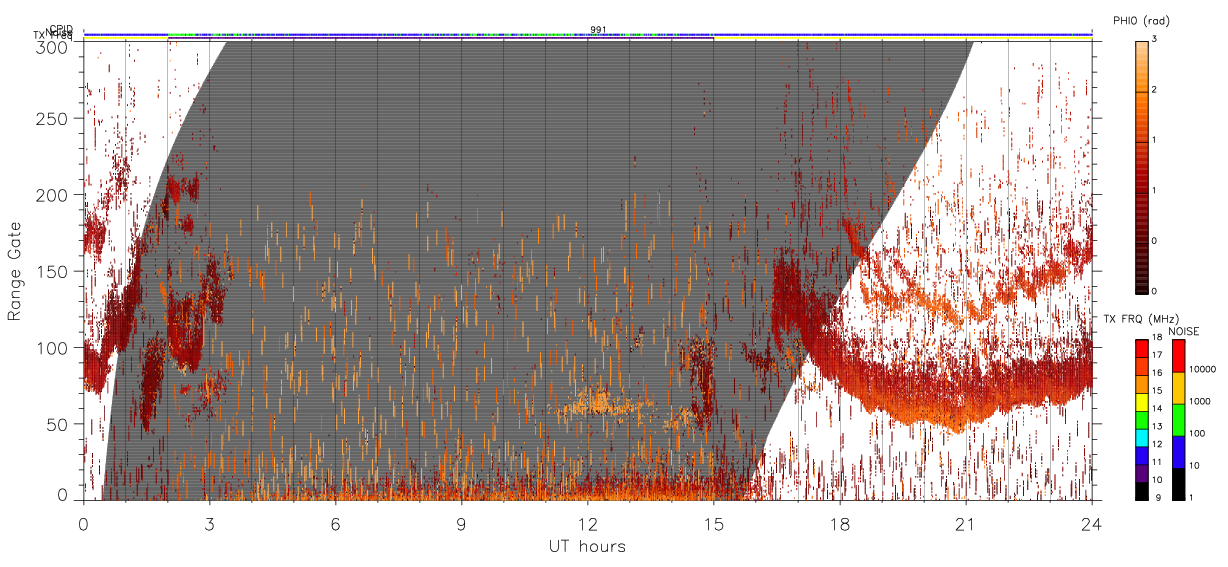Click the Range Gate tick label 300
Viewport: 1228px width, 567px height.
tap(51, 47)
